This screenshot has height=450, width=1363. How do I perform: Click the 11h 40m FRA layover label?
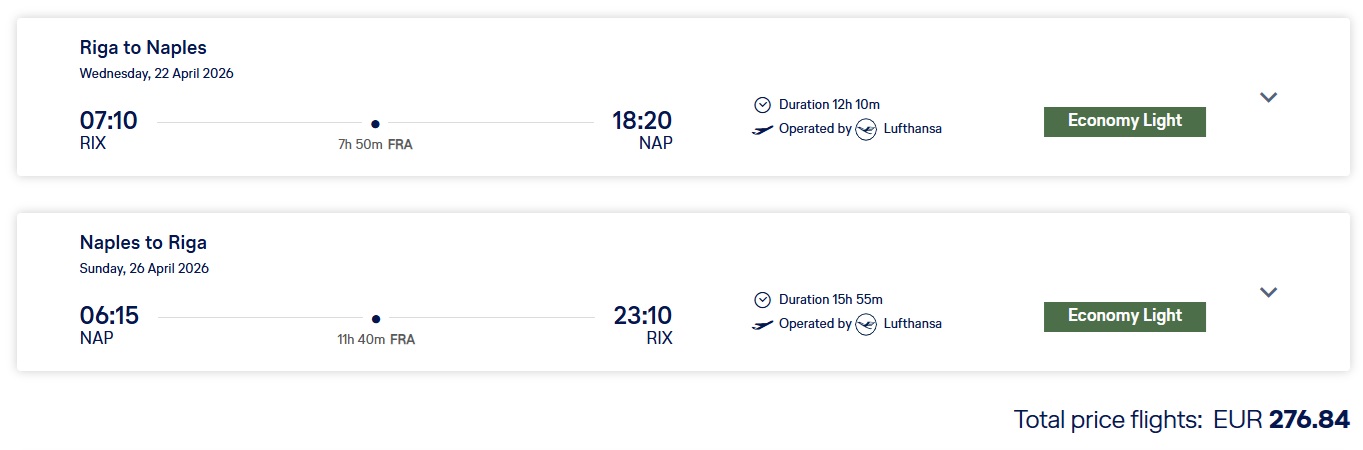375,339
